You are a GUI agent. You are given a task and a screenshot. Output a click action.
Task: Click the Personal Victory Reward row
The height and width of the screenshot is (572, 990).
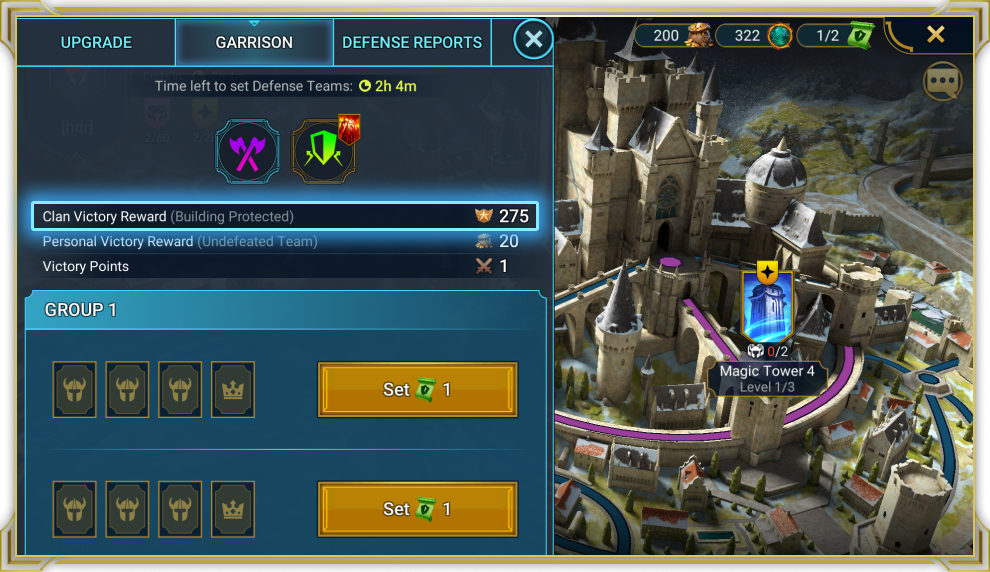coord(285,241)
